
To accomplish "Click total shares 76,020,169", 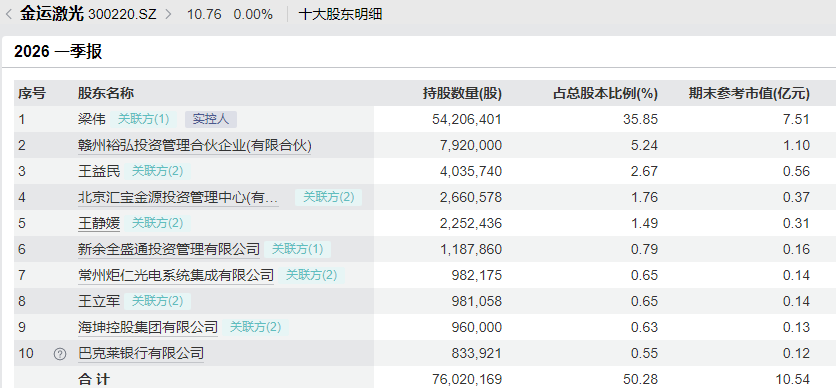I will click(x=467, y=379).
